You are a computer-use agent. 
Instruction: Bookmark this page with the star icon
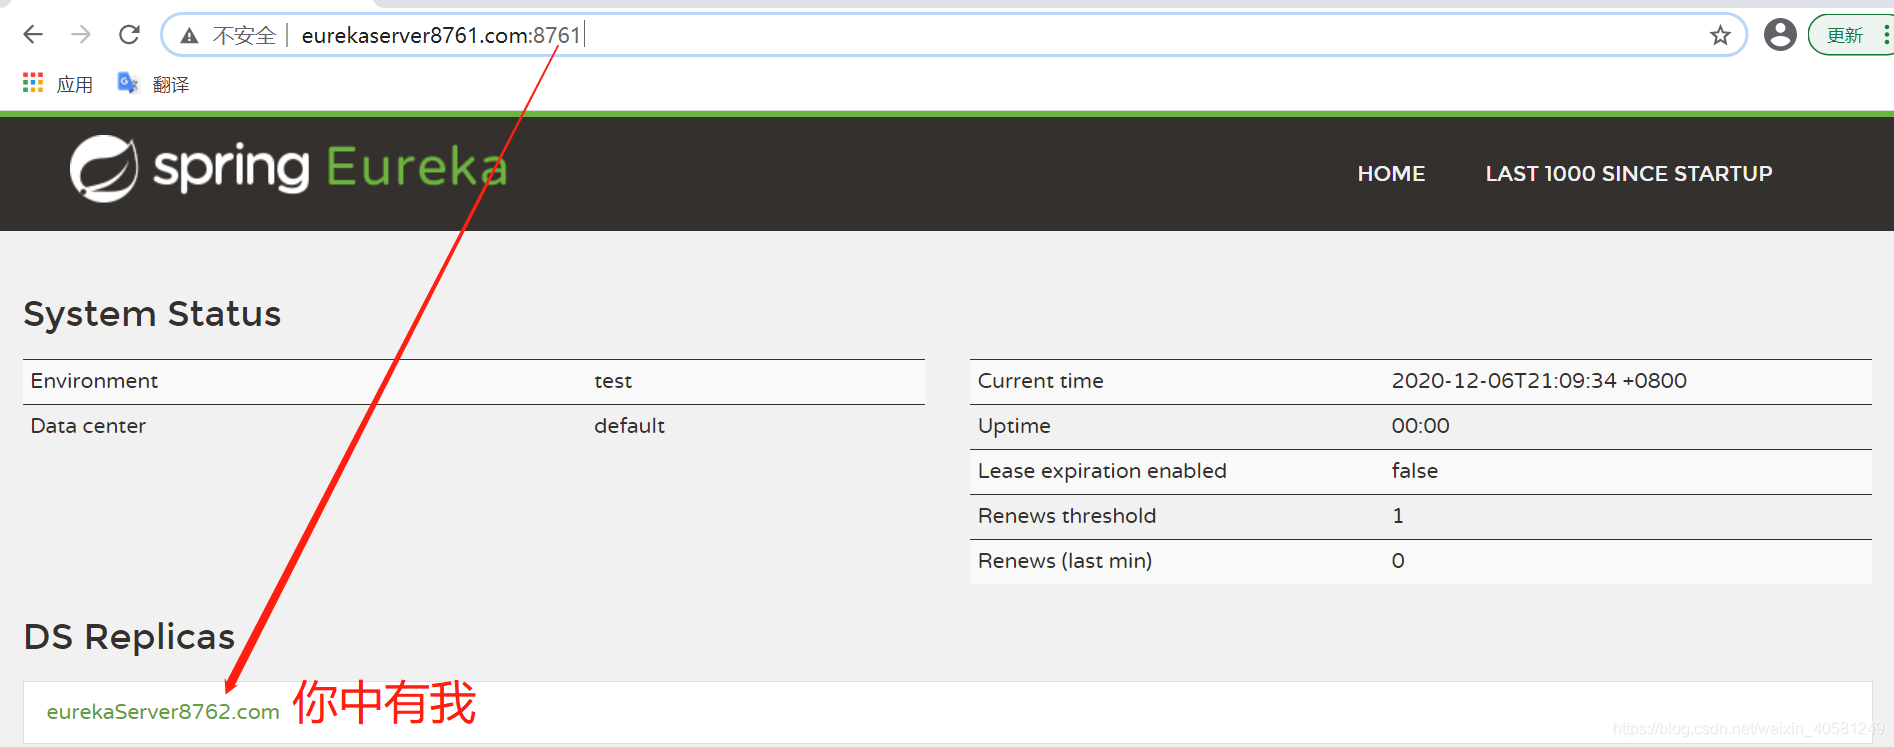click(x=1720, y=36)
